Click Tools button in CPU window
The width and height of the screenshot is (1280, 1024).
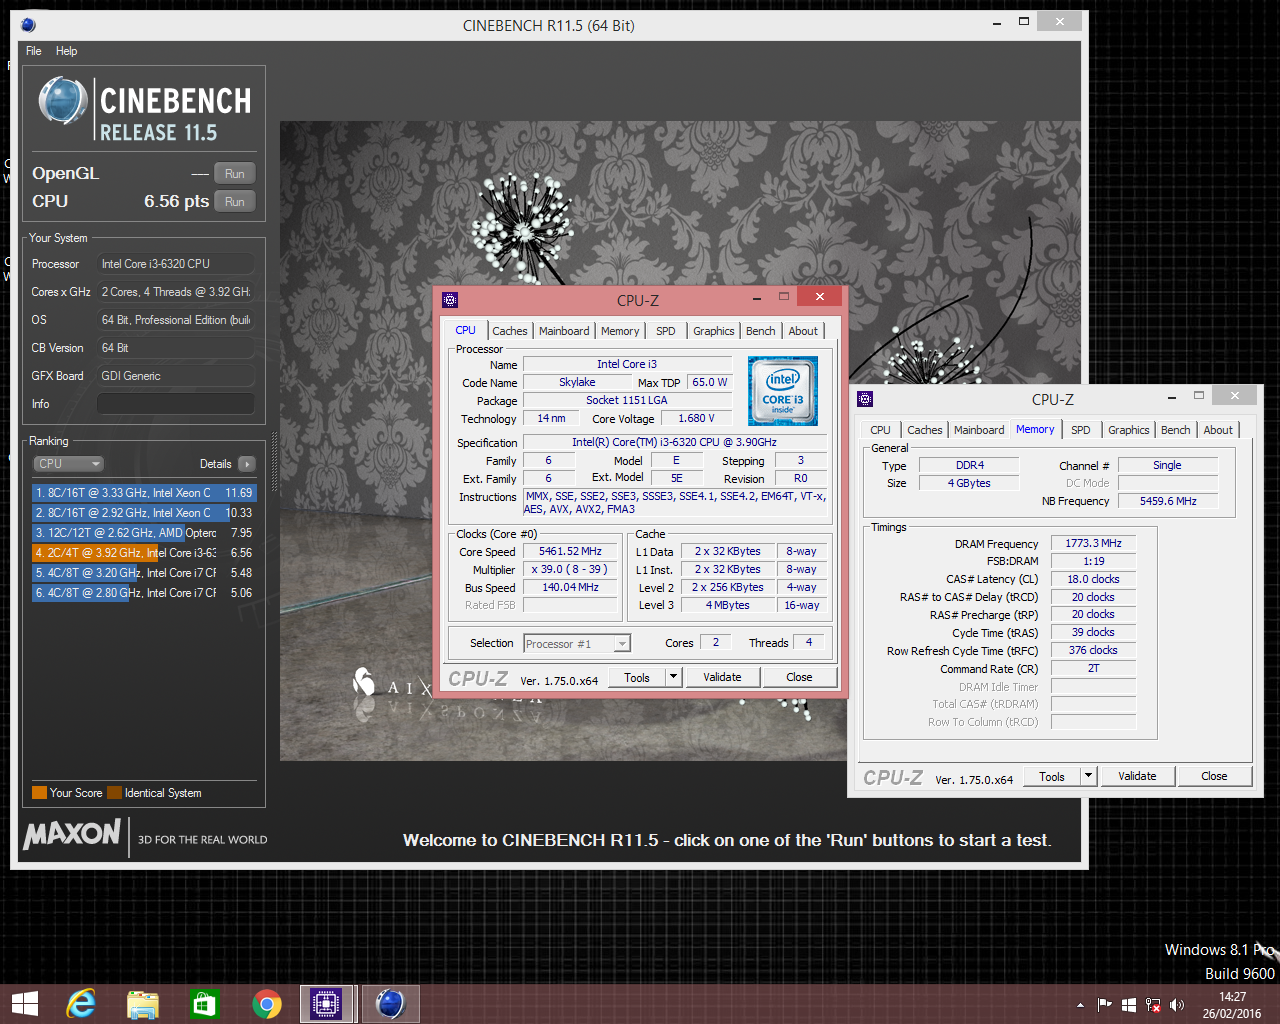(637, 677)
